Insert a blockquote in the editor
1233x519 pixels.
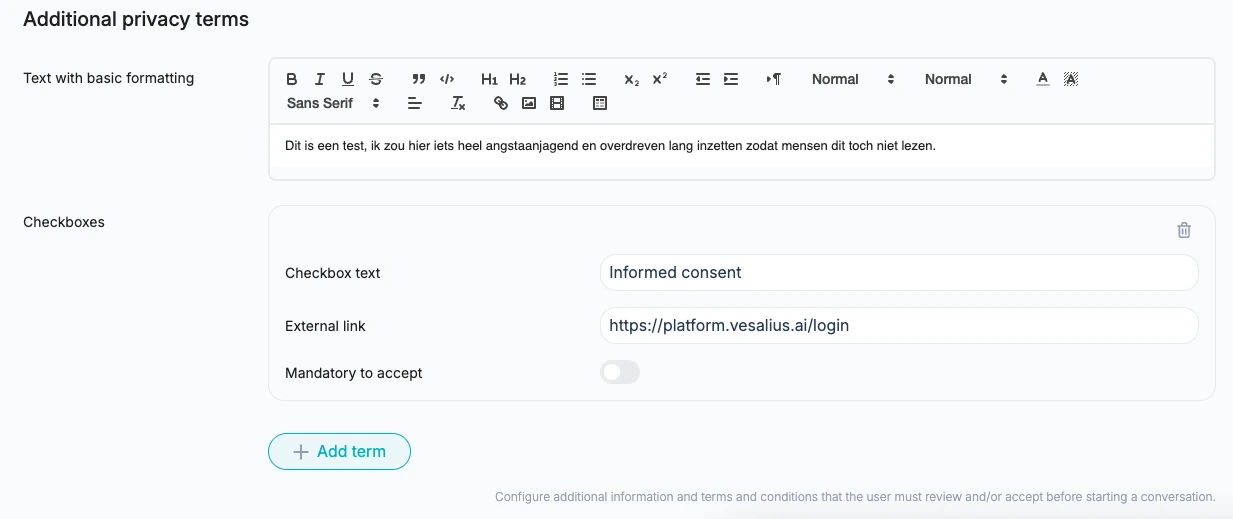point(419,79)
